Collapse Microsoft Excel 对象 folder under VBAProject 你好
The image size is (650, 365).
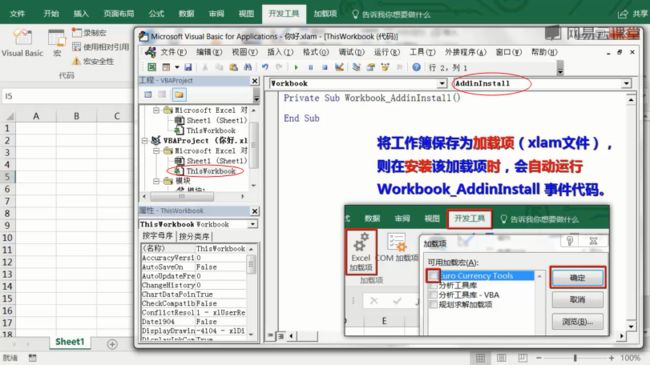[x=156, y=151]
